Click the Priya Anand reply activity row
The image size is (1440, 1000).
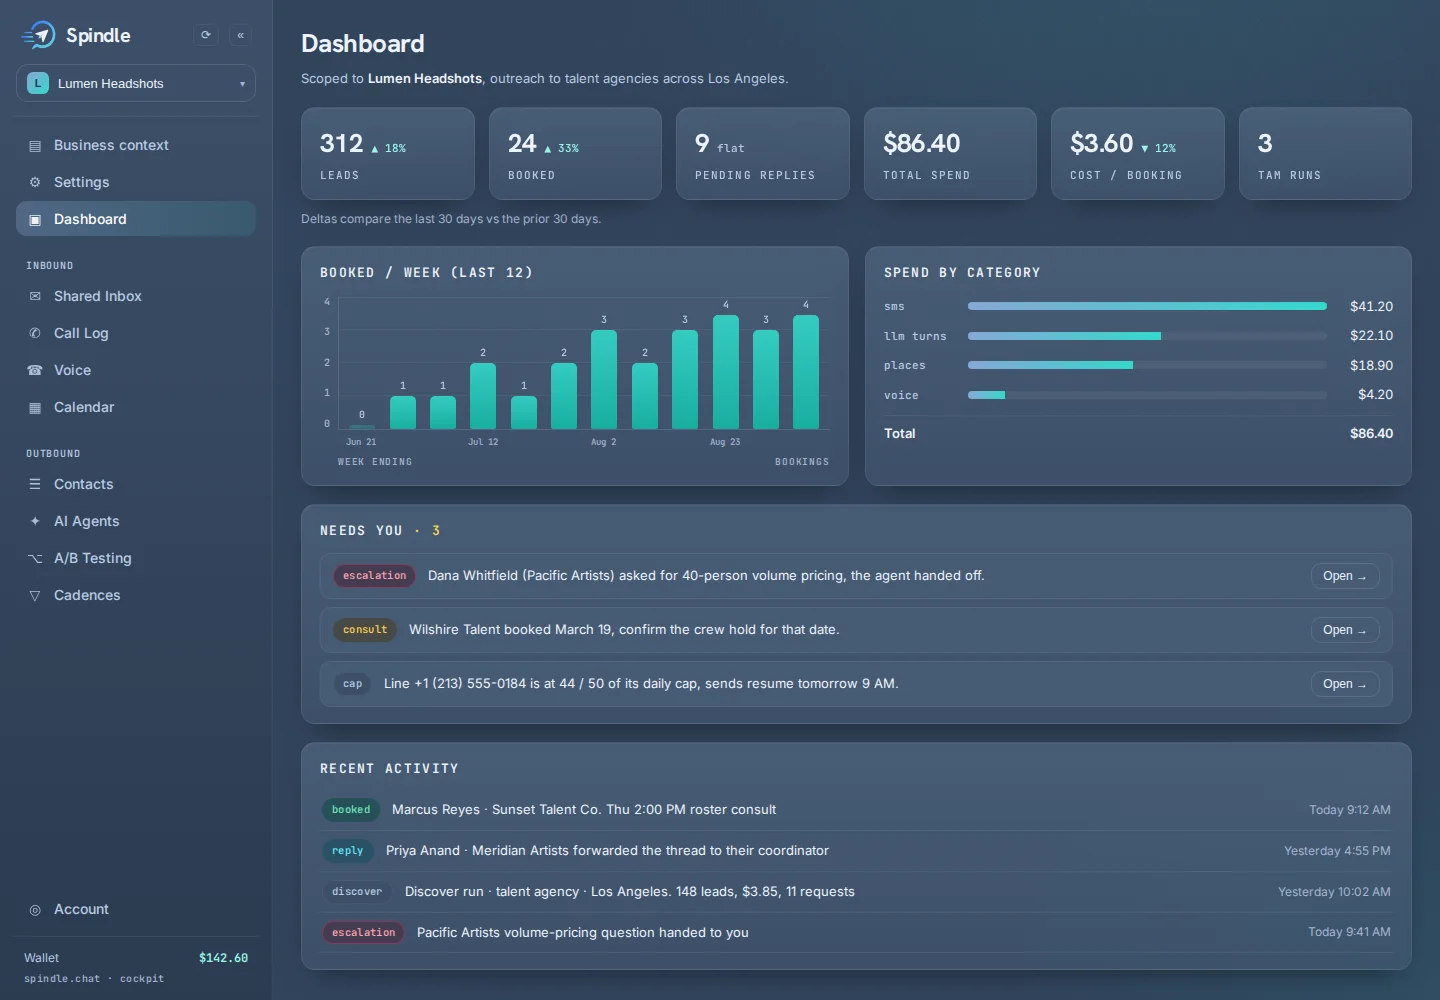(x=856, y=851)
